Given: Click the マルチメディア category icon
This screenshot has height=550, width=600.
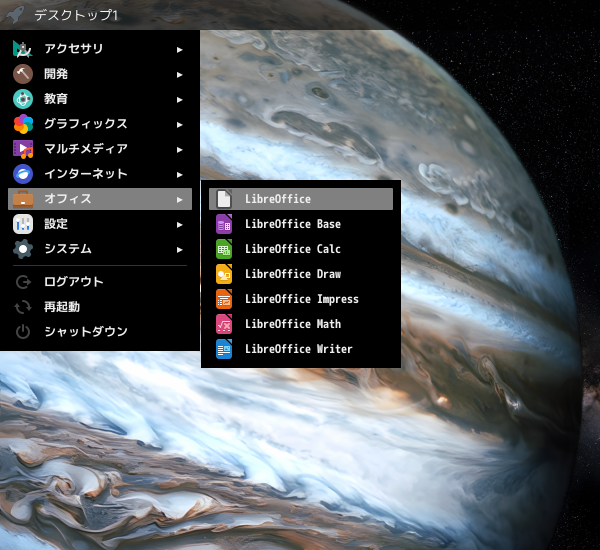Looking at the screenshot, I should pyautogui.click(x=23, y=149).
